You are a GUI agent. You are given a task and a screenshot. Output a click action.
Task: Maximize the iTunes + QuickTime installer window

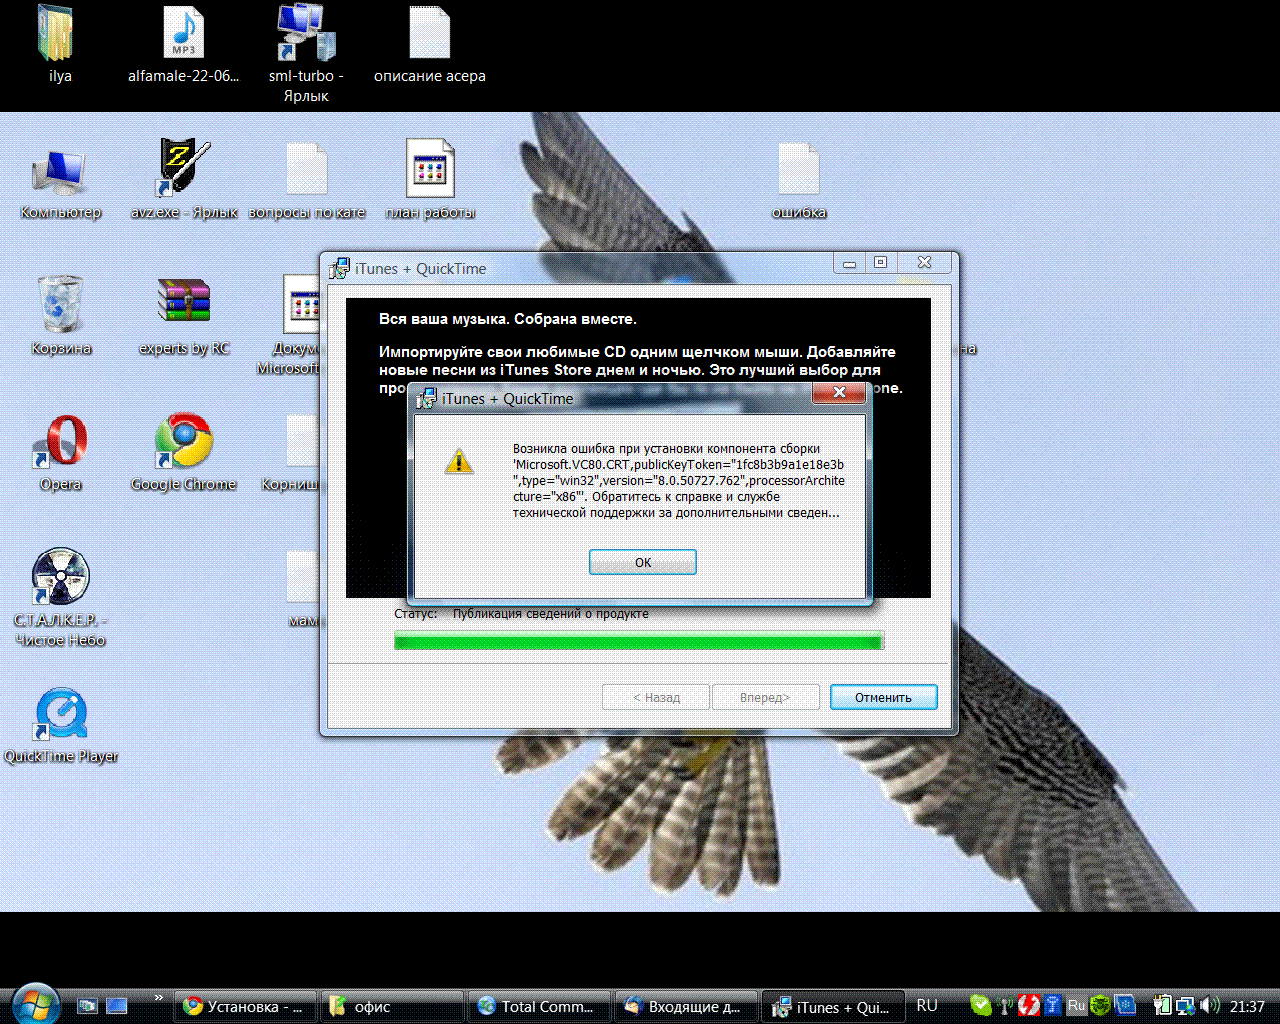(x=881, y=263)
